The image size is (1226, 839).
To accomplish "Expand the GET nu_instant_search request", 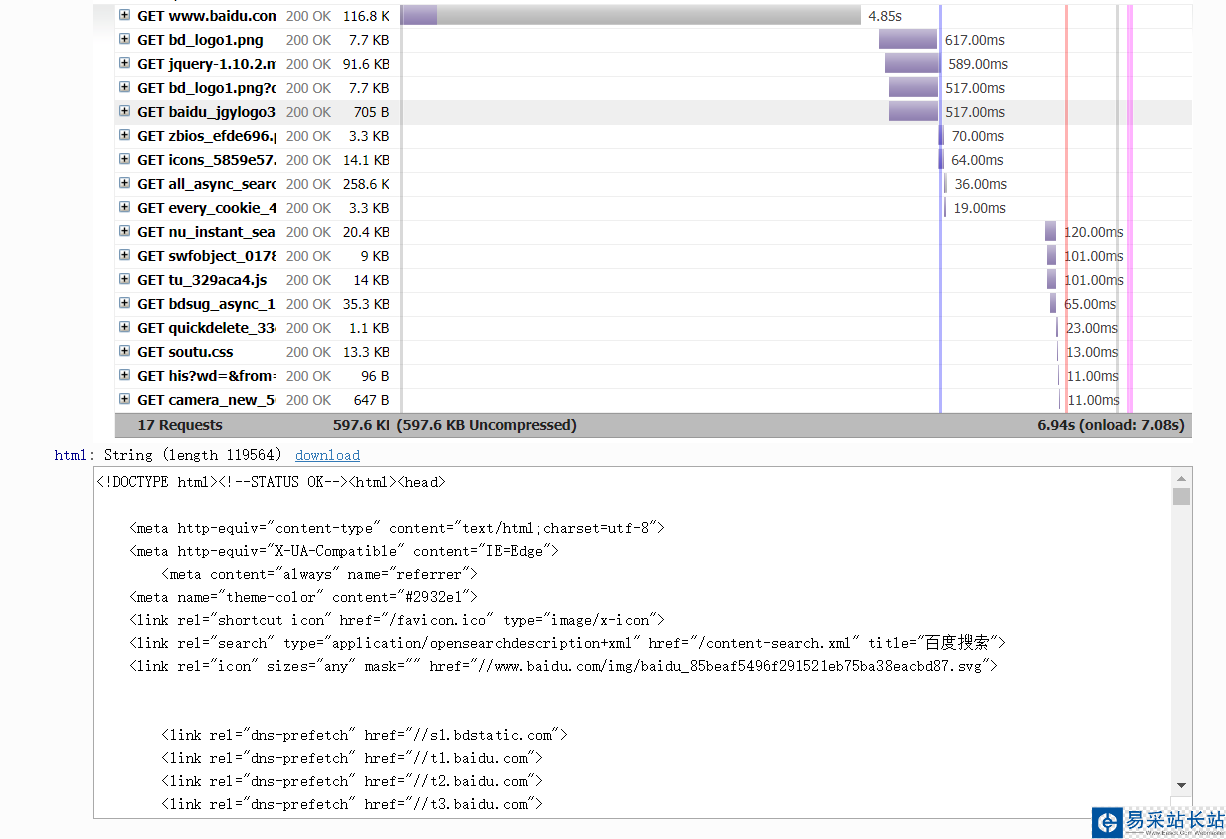I will [125, 231].
